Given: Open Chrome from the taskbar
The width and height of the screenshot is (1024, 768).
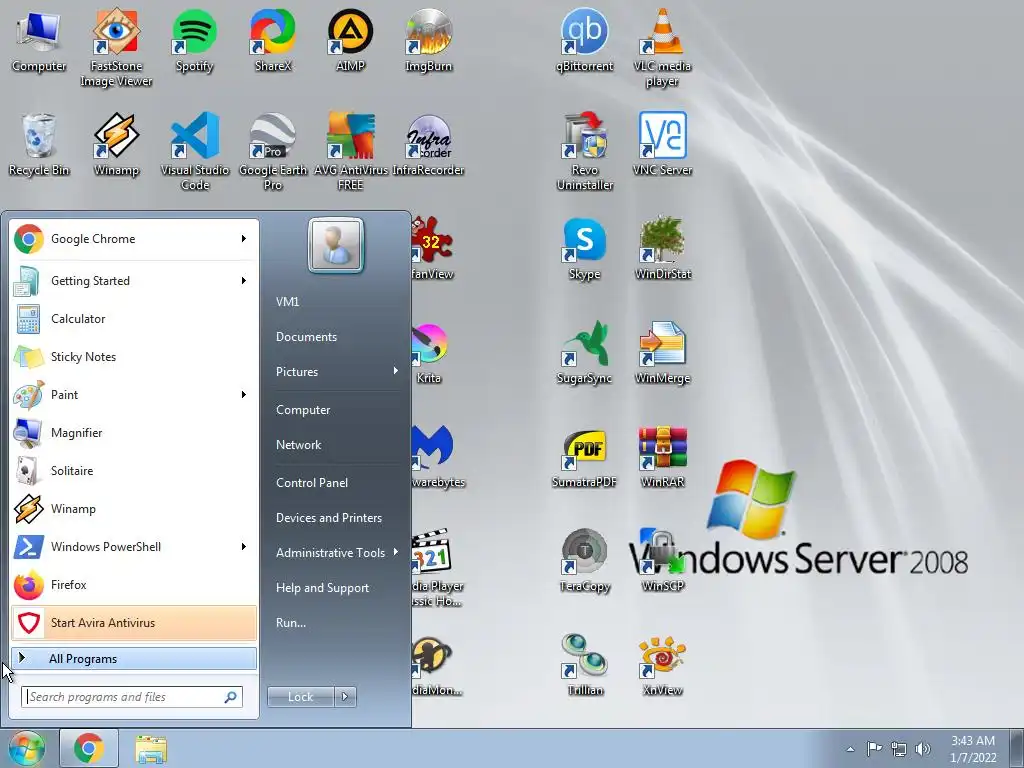Looking at the screenshot, I should tap(89, 748).
